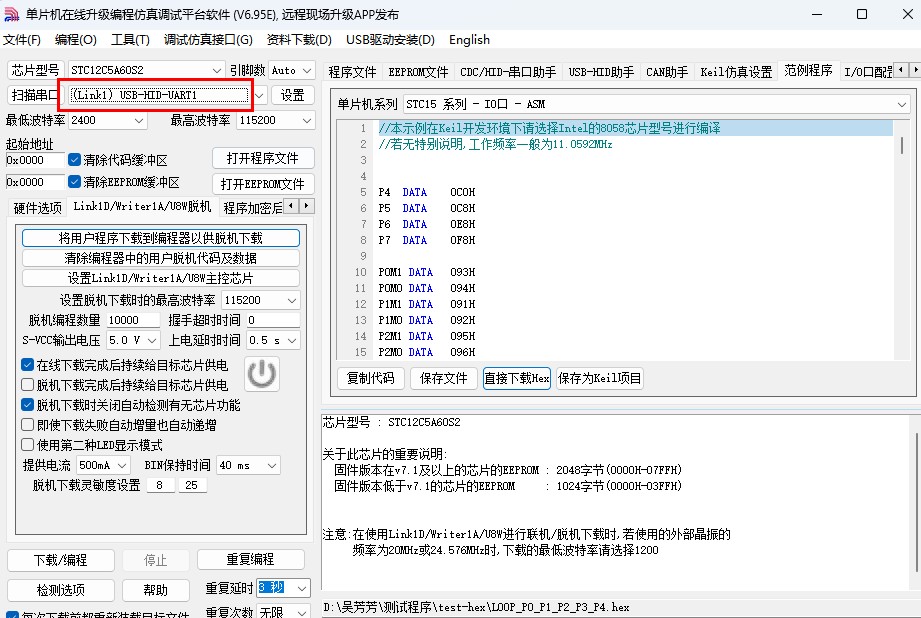Screen dimensions: 921x618
Task: Click 脱机编程数量 10000 input field
Action: pos(133,320)
